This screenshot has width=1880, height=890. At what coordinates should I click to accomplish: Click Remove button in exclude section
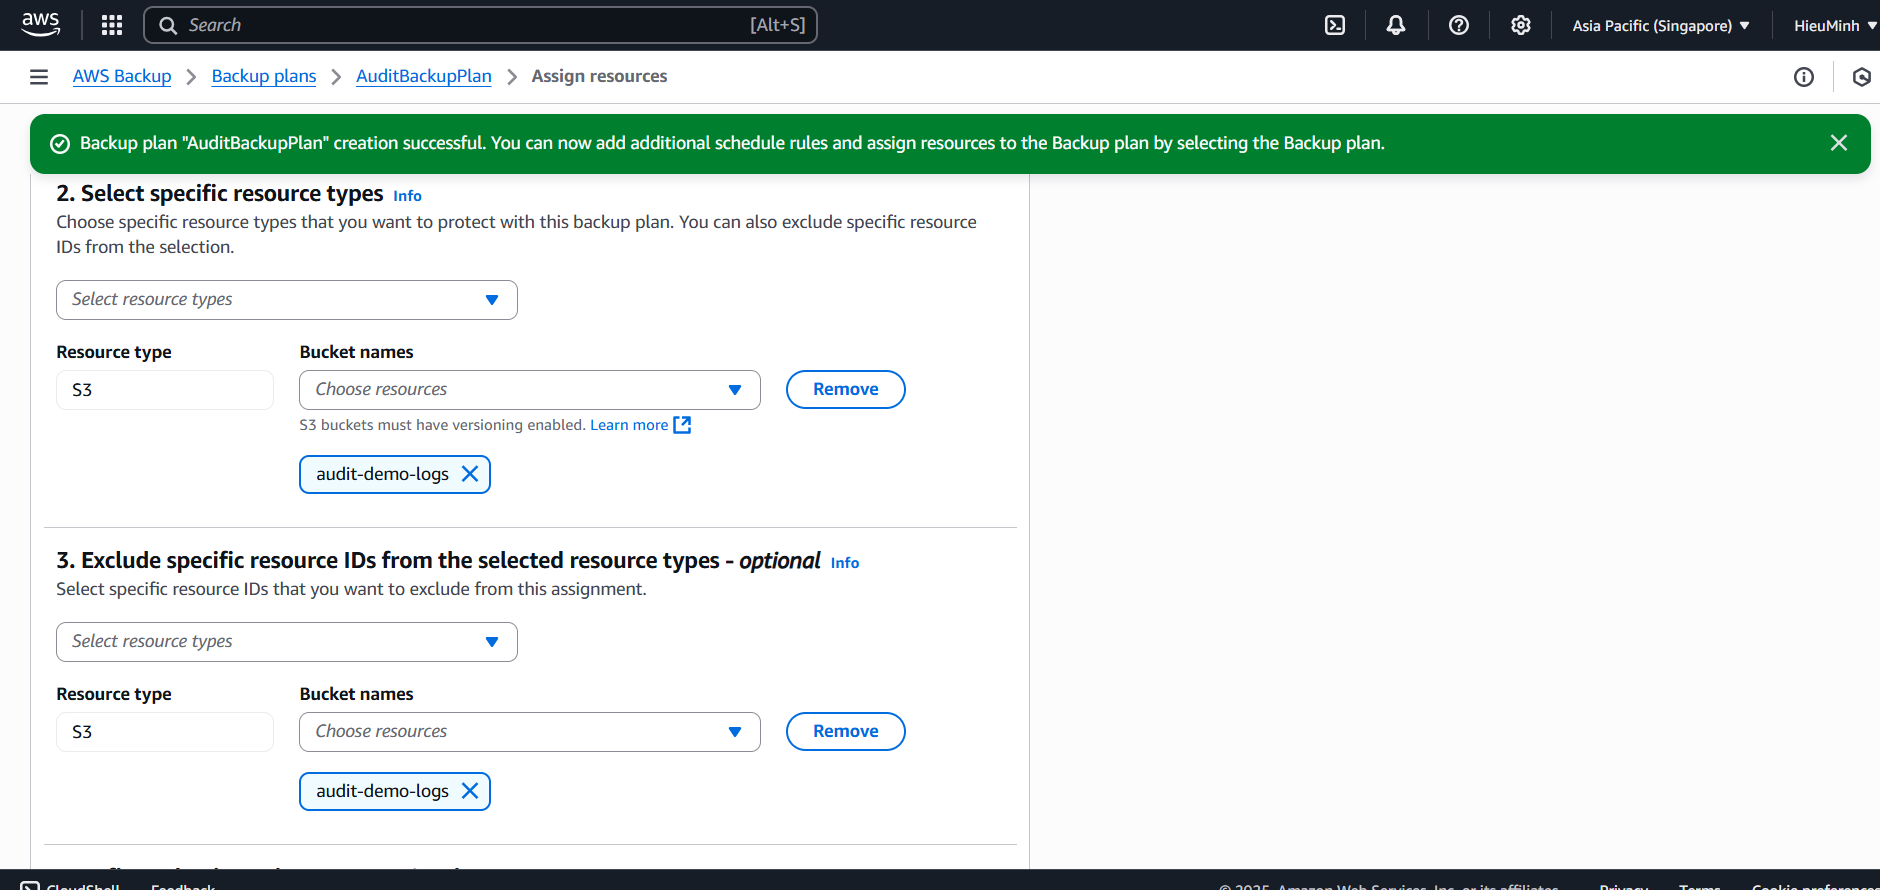click(x=846, y=732)
